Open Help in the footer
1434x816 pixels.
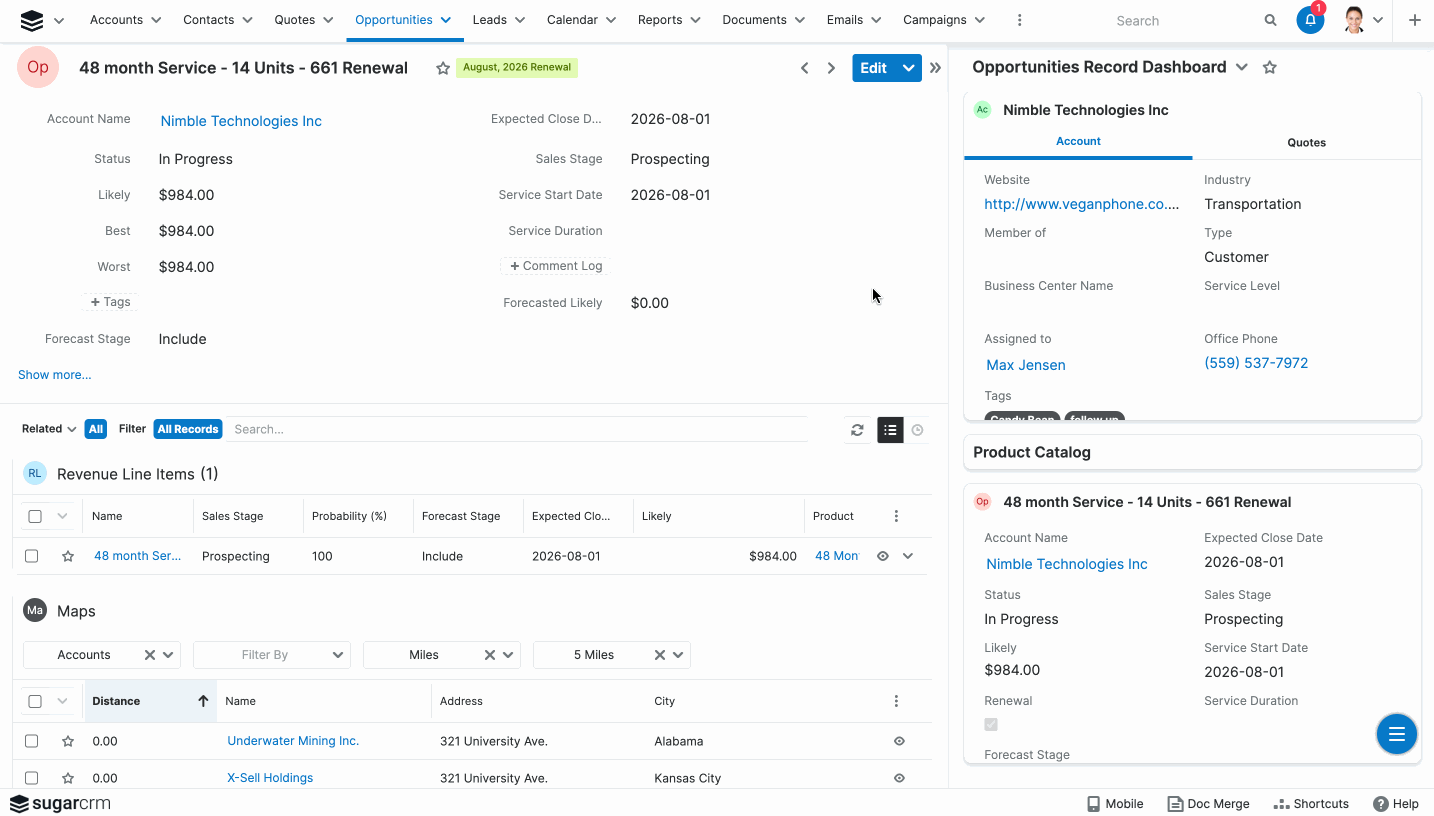pyautogui.click(x=1396, y=803)
